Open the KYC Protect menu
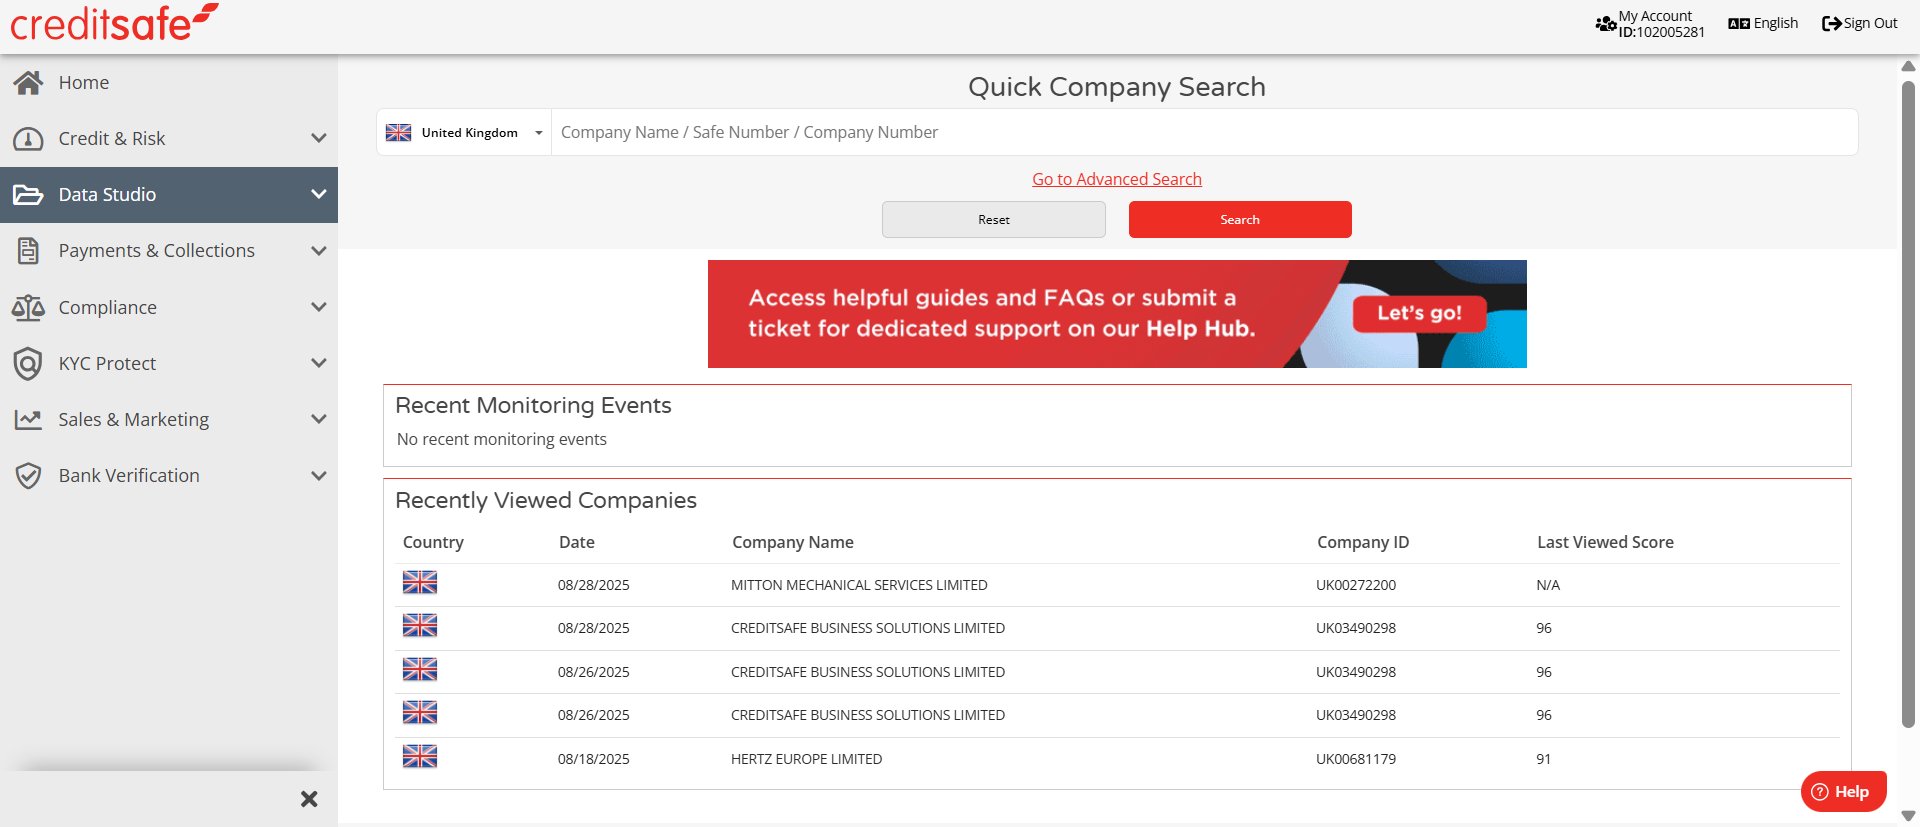The height and width of the screenshot is (827, 1920). pyautogui.click(x=169, y=363)
